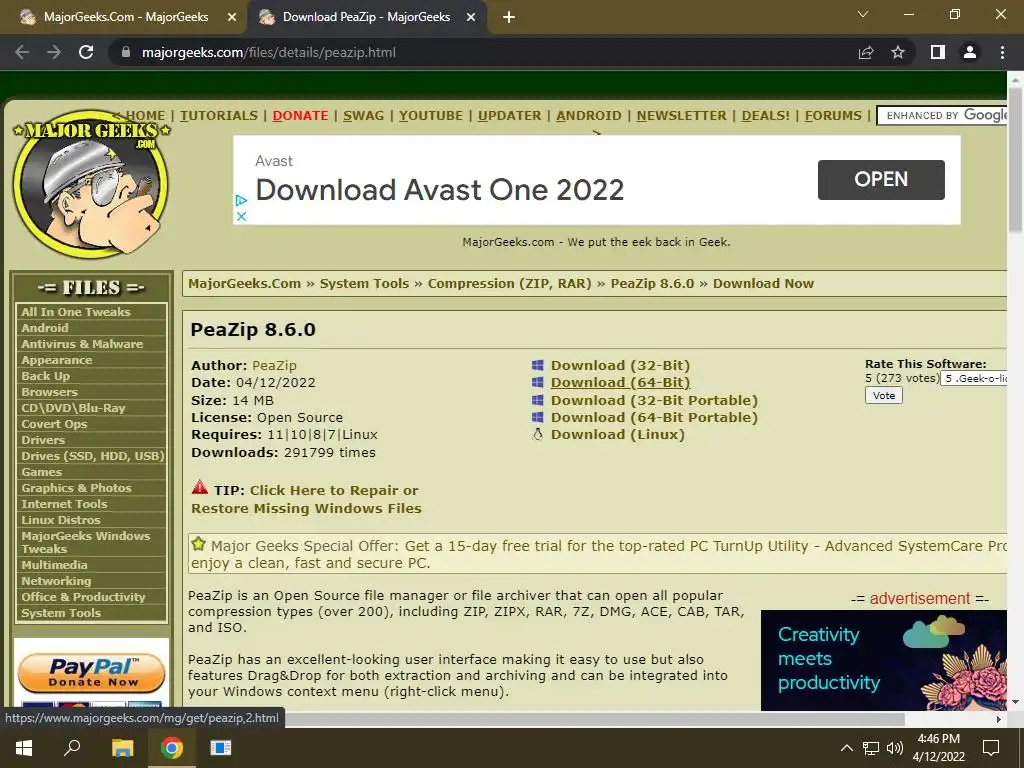
Task: Open the TUTORIALS nav link
Action: click(219, 116)
